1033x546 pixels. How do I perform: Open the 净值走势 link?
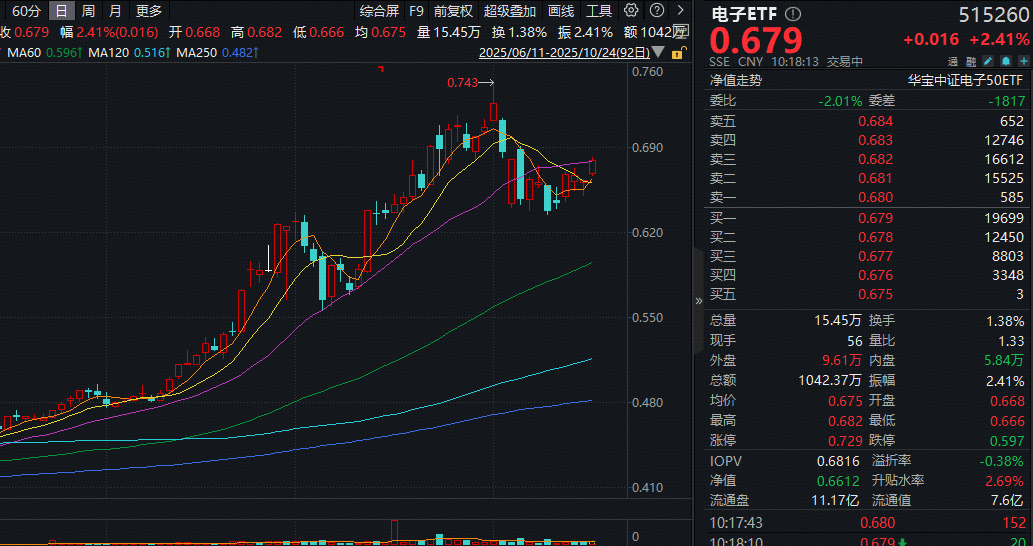735,81
